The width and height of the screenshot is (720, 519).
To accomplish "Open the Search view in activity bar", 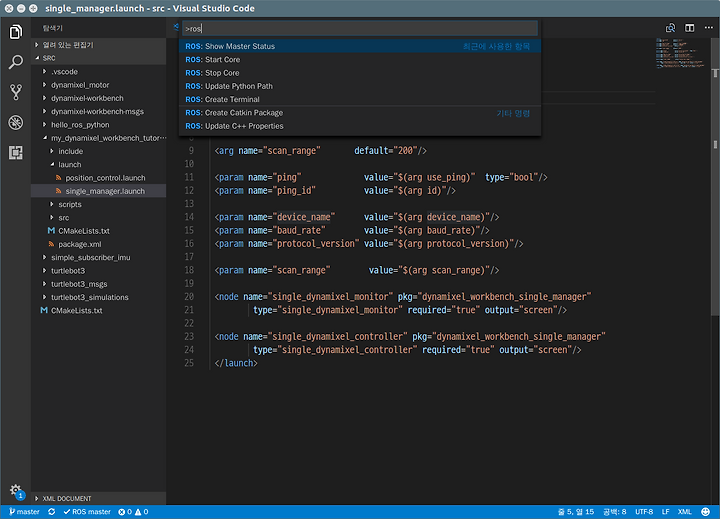I will click(16, 62).
